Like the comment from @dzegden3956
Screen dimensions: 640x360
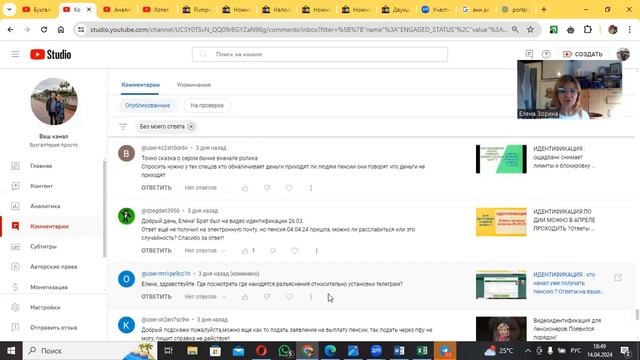click(x=245, y=251)
